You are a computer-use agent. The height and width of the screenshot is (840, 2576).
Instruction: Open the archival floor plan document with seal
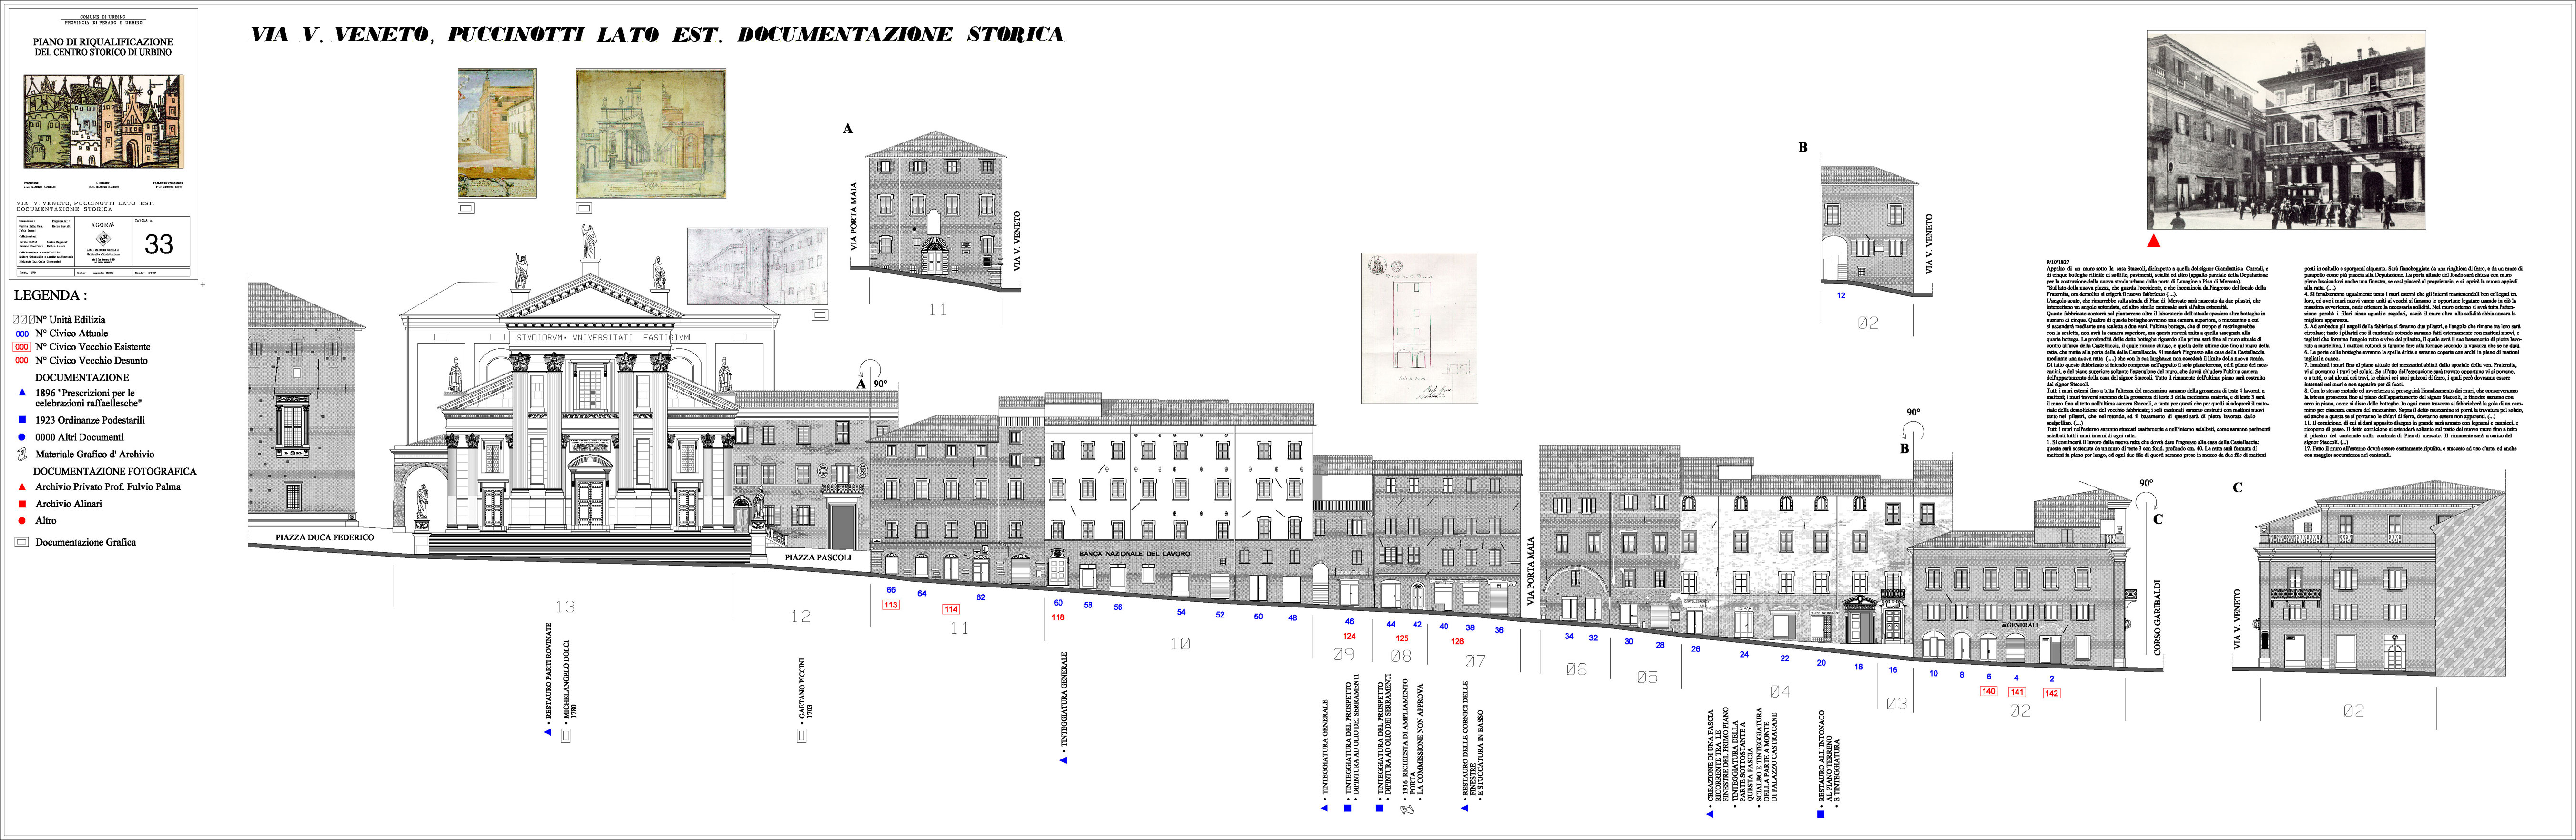(1419, 328)
